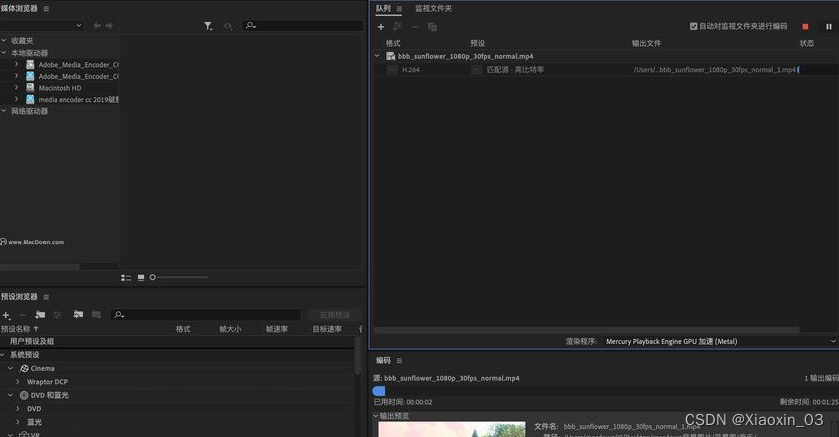The width and height of the screenshot is (839, 437).
Task: Click the 目标速率 column header
Action: (327, 329)
